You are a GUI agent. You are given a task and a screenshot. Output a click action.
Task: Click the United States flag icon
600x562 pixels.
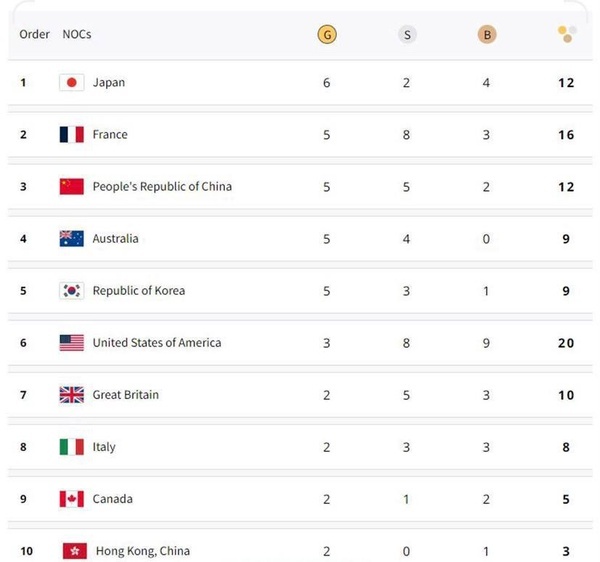pyautogui.click(x=71, y=343)
